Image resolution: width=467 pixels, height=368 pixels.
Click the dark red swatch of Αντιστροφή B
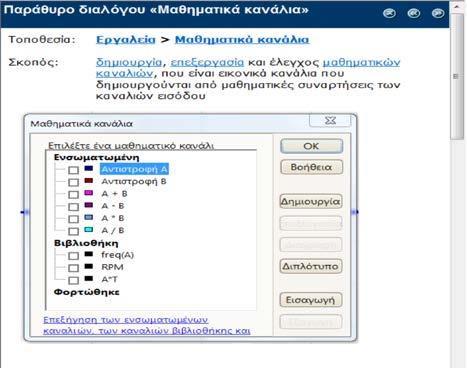88,180
